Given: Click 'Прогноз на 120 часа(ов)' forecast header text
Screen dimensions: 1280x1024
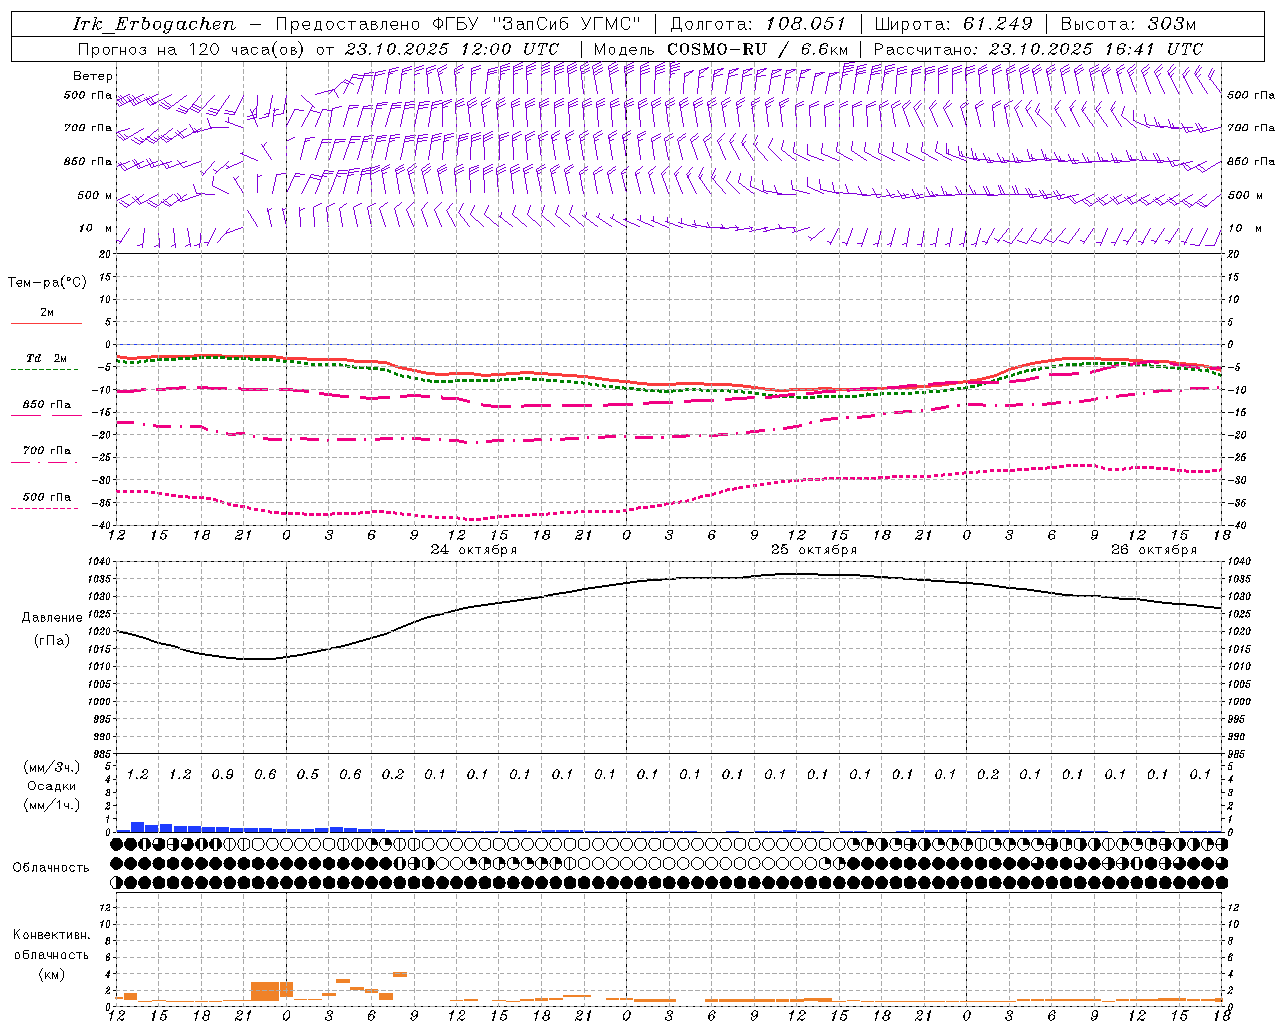Looking at the screenshot, I should [191, 49].
